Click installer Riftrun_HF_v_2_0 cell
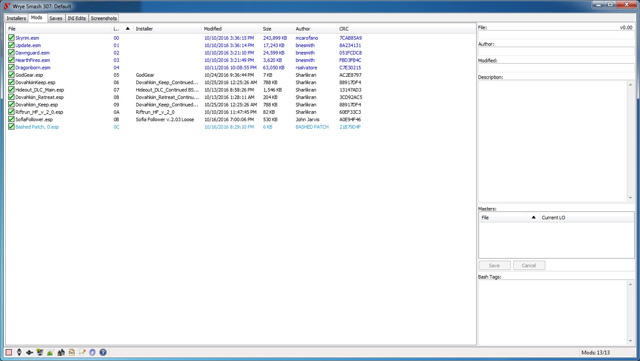Viewport: 640px width, 361px height. click(x=155, y=112)
